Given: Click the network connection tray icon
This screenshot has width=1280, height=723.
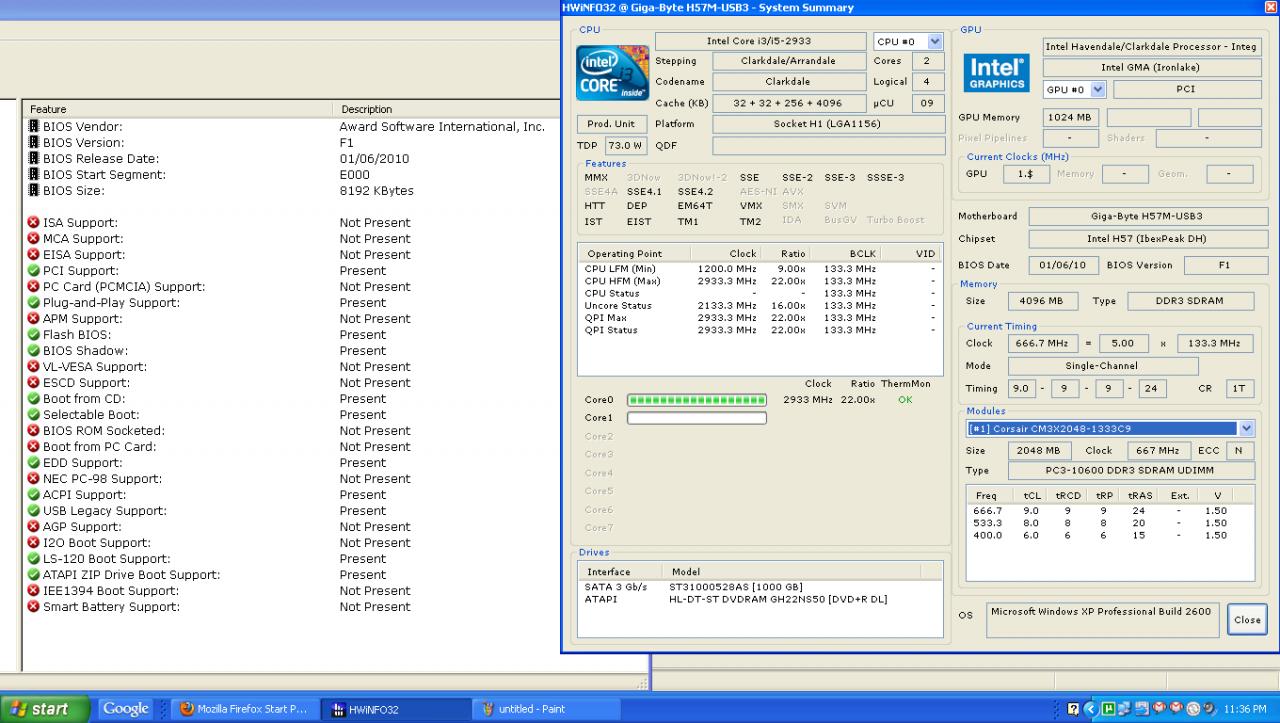Looking at the screenshot, I should tap(1125, 709).
